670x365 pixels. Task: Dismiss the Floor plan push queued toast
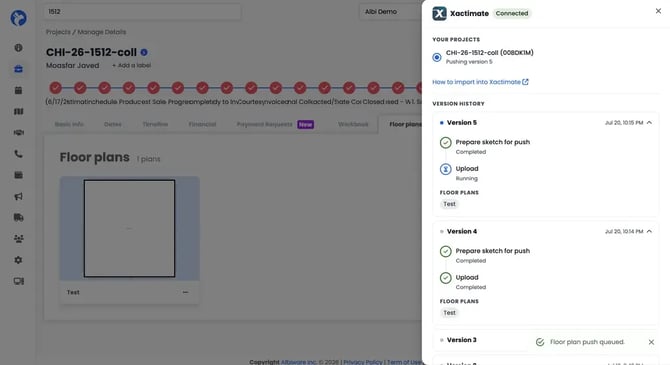point(651,342)
